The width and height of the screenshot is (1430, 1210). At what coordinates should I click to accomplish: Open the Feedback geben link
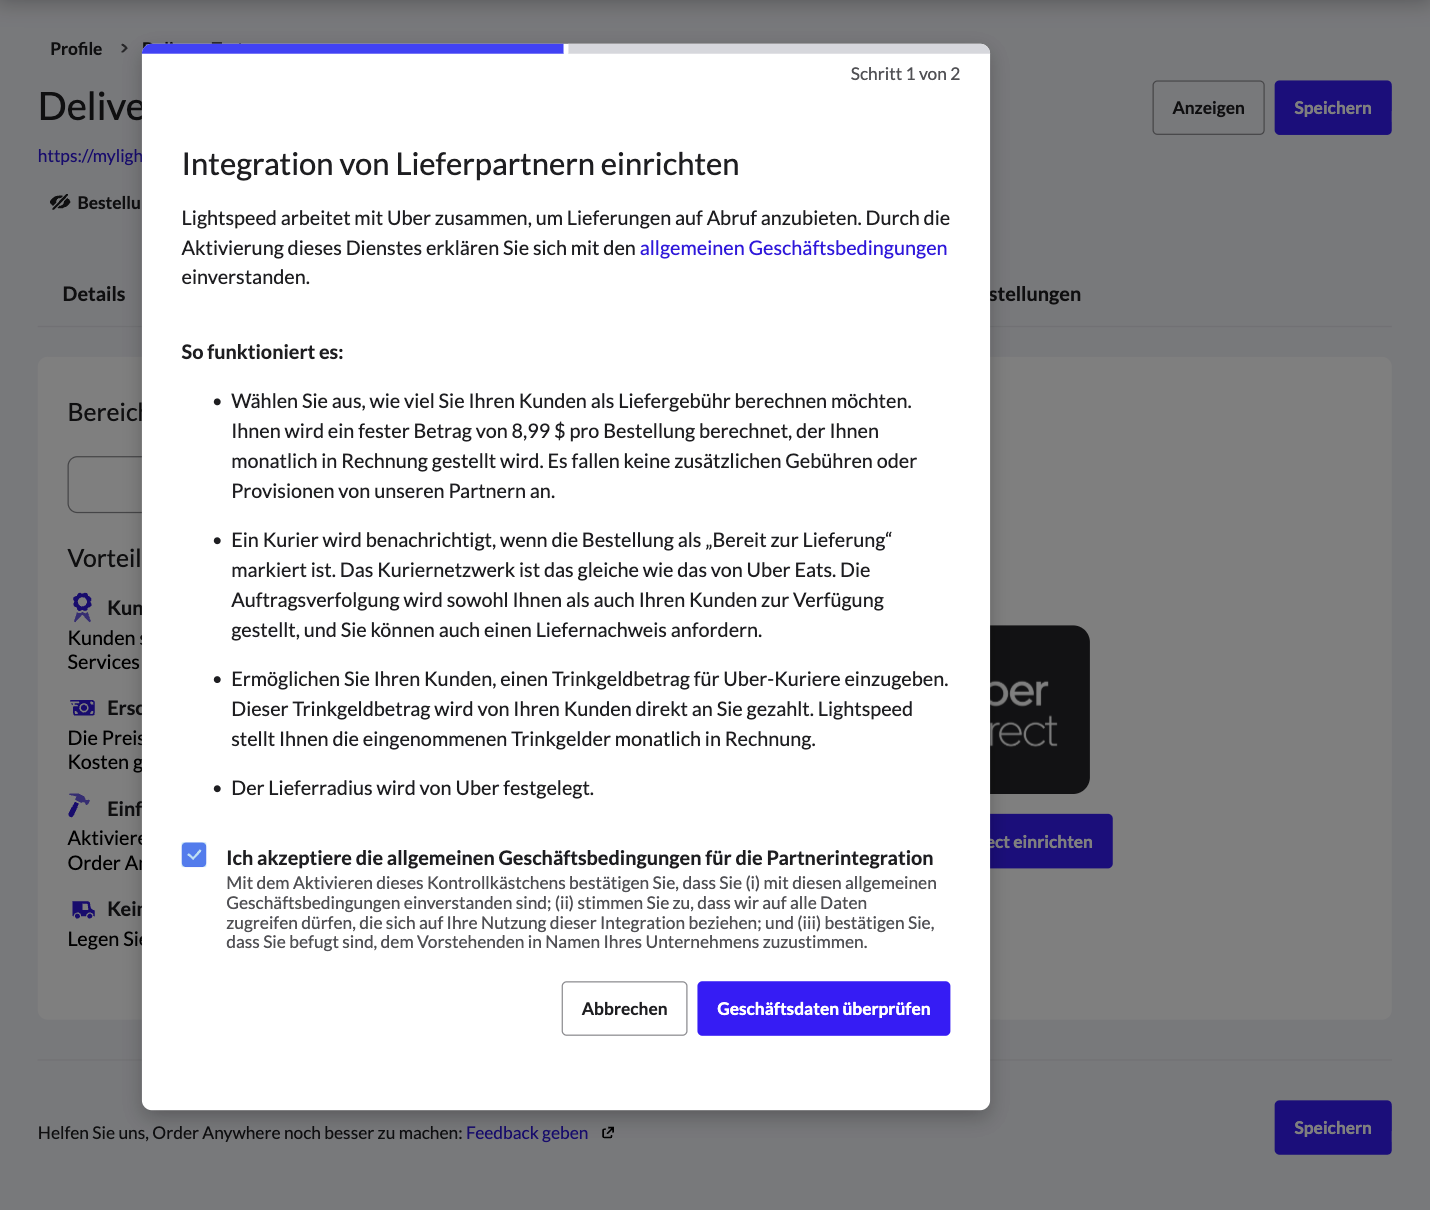(x=527, y=1133)
